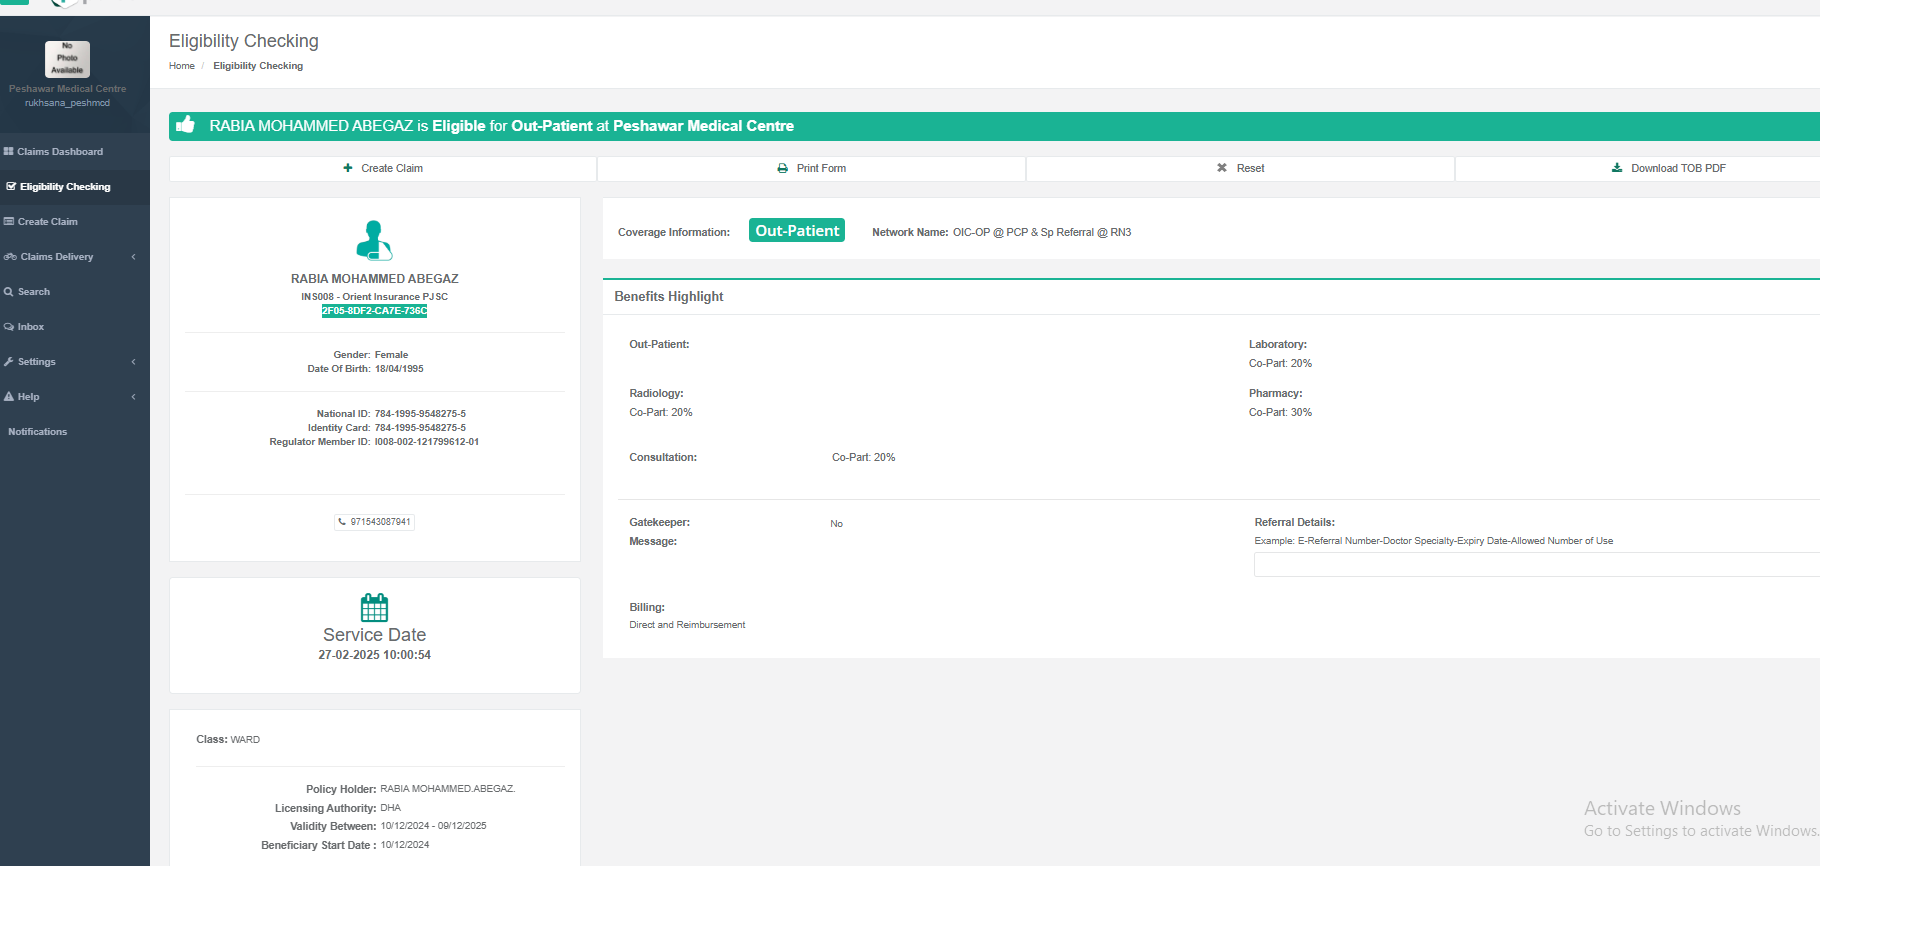Click the Service Date calendar icon
The width and height of the screenshot is (1914, 928).
(x=374, y=607)
